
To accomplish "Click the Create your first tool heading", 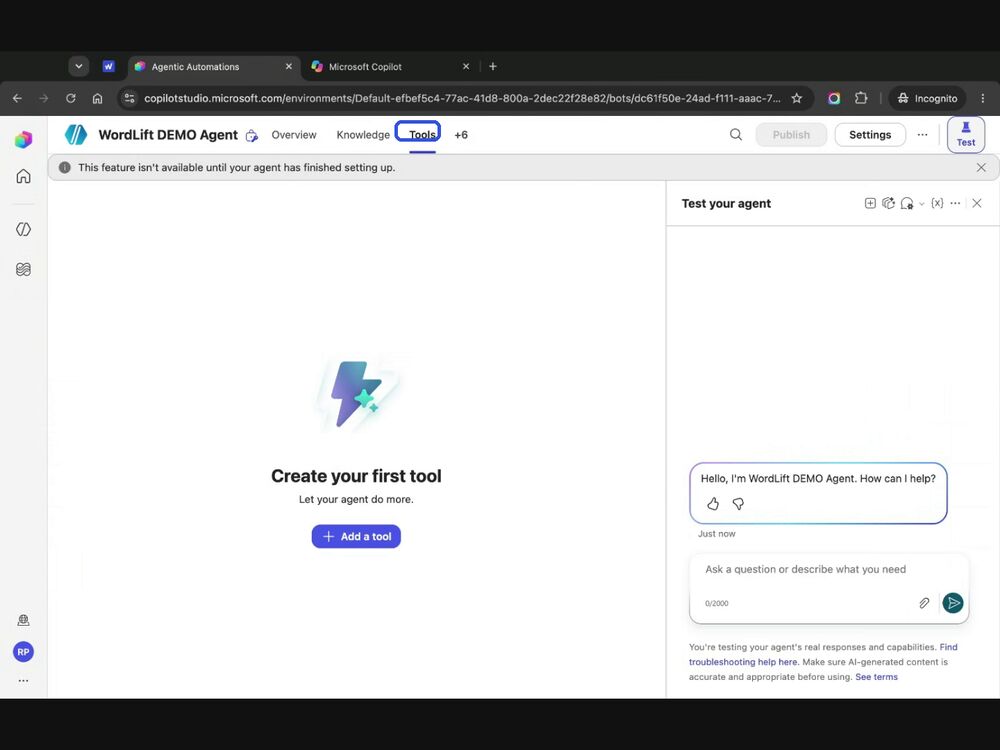I will tap(356, 476).
